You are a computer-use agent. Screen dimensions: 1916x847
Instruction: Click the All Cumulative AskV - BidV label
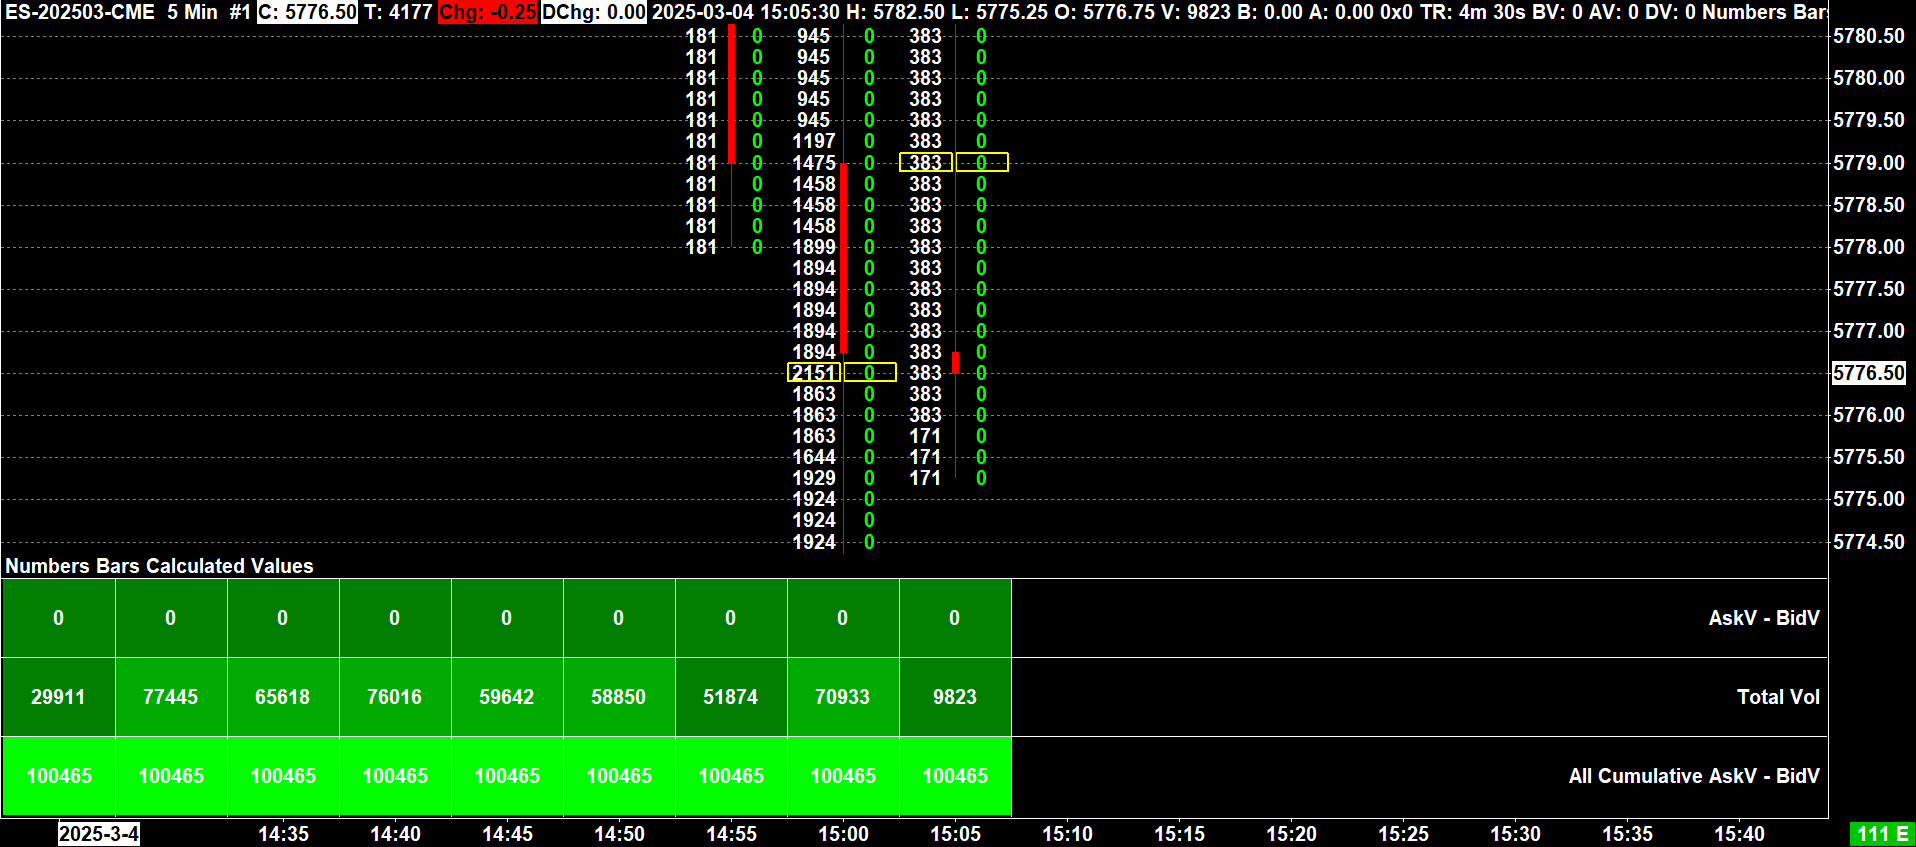pyautogui.click(x=1694, y=776)
